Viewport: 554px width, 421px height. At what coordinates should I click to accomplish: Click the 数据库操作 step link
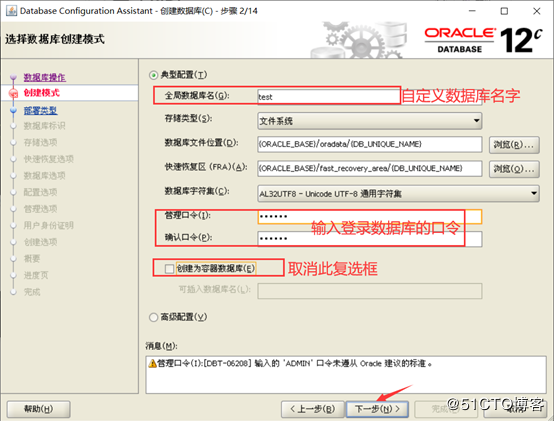45,77
